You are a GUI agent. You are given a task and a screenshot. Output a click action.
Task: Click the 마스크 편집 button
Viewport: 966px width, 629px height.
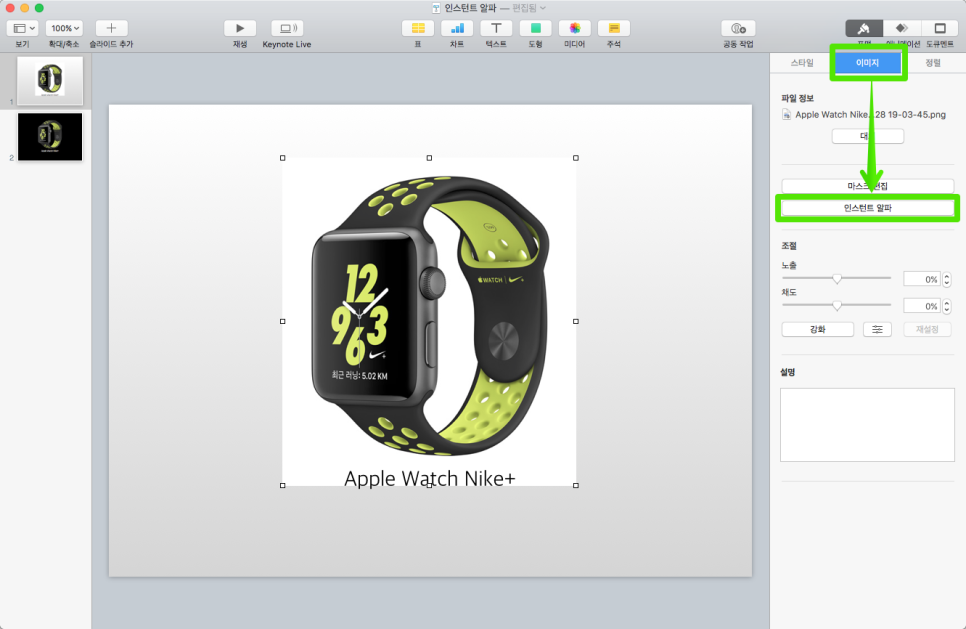tap(867, 186)
